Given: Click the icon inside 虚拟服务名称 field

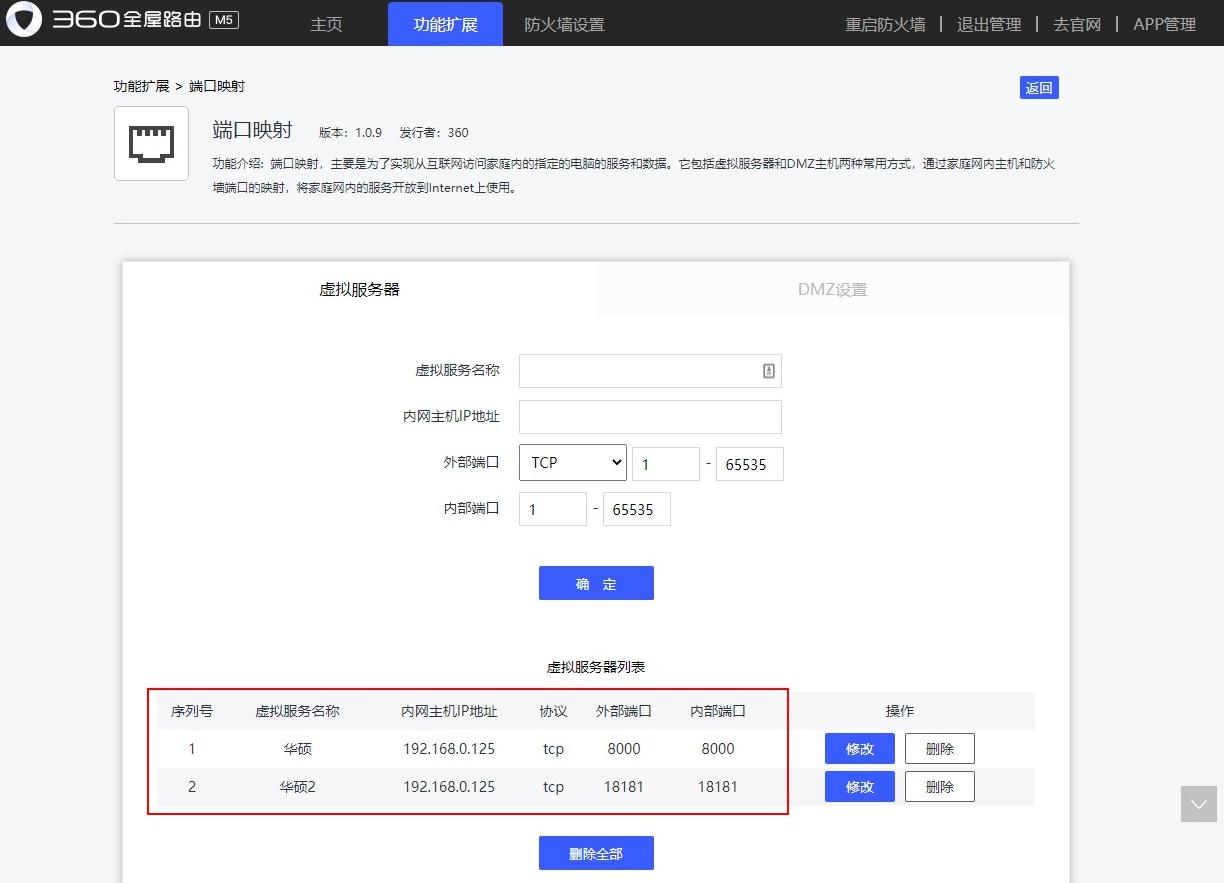Looking at the screenshot, I should point(768,370).
